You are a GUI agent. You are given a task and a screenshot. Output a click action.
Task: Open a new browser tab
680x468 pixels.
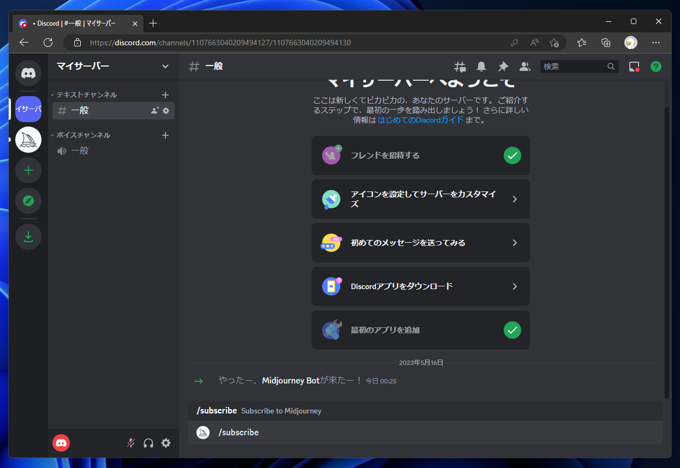pos(153,23)
